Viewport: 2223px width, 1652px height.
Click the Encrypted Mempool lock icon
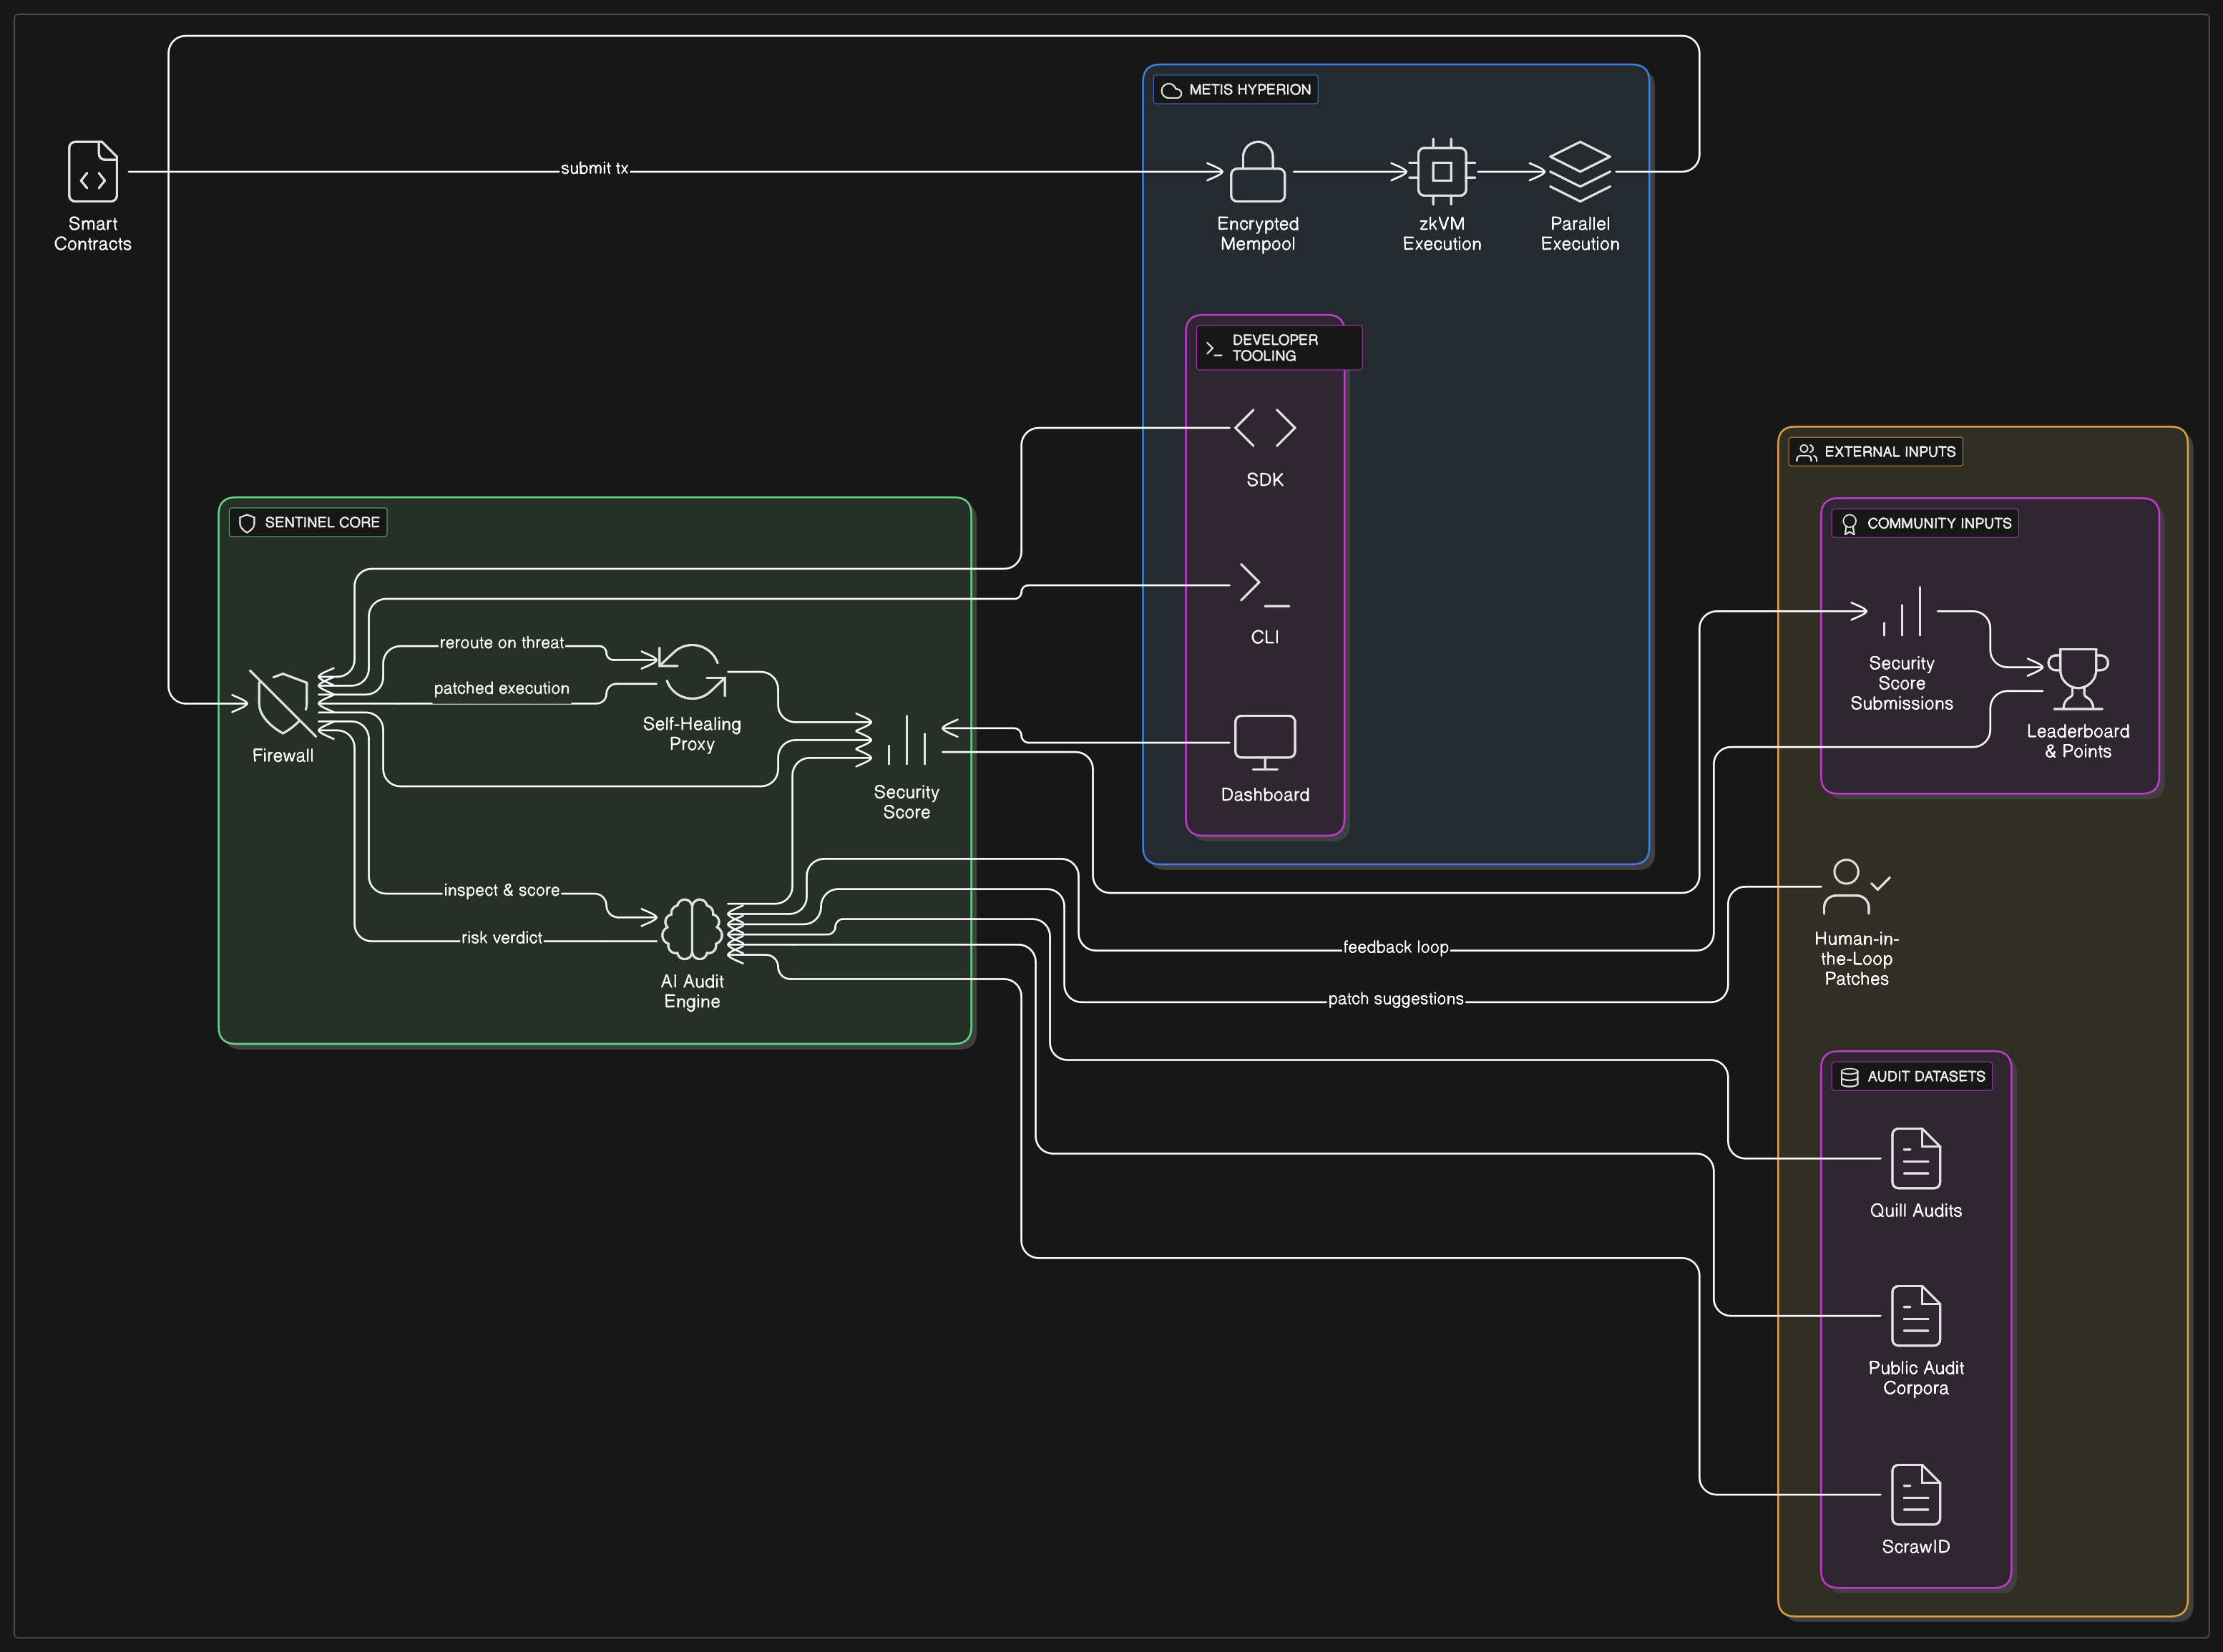pos(1257,171)
